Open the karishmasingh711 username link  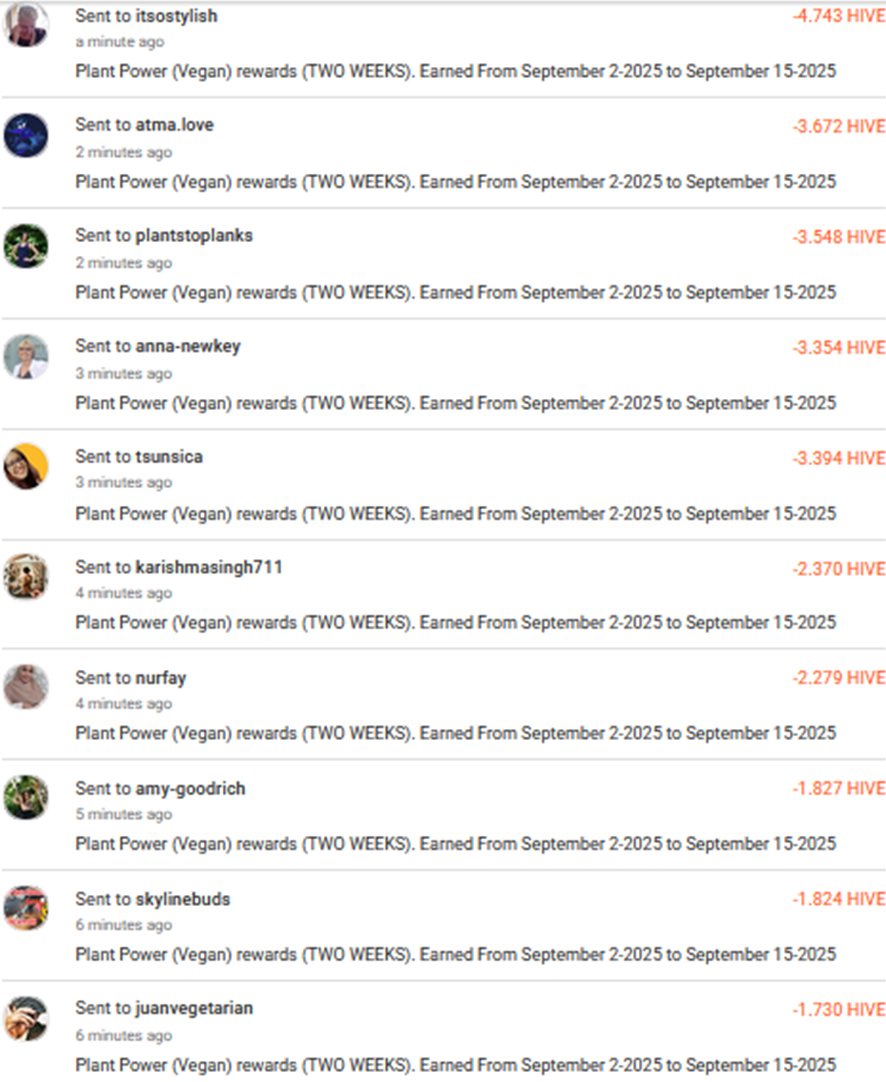[x=209, y=567]
